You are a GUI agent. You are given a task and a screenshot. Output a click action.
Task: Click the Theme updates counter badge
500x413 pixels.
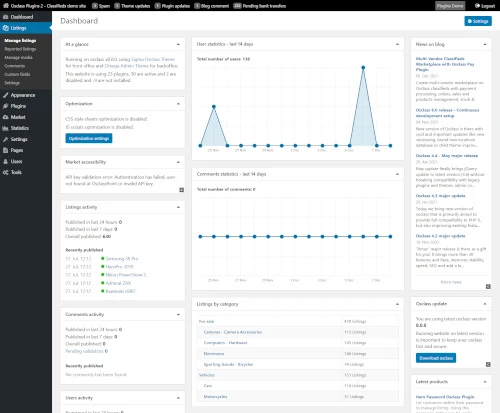point(117,6)
